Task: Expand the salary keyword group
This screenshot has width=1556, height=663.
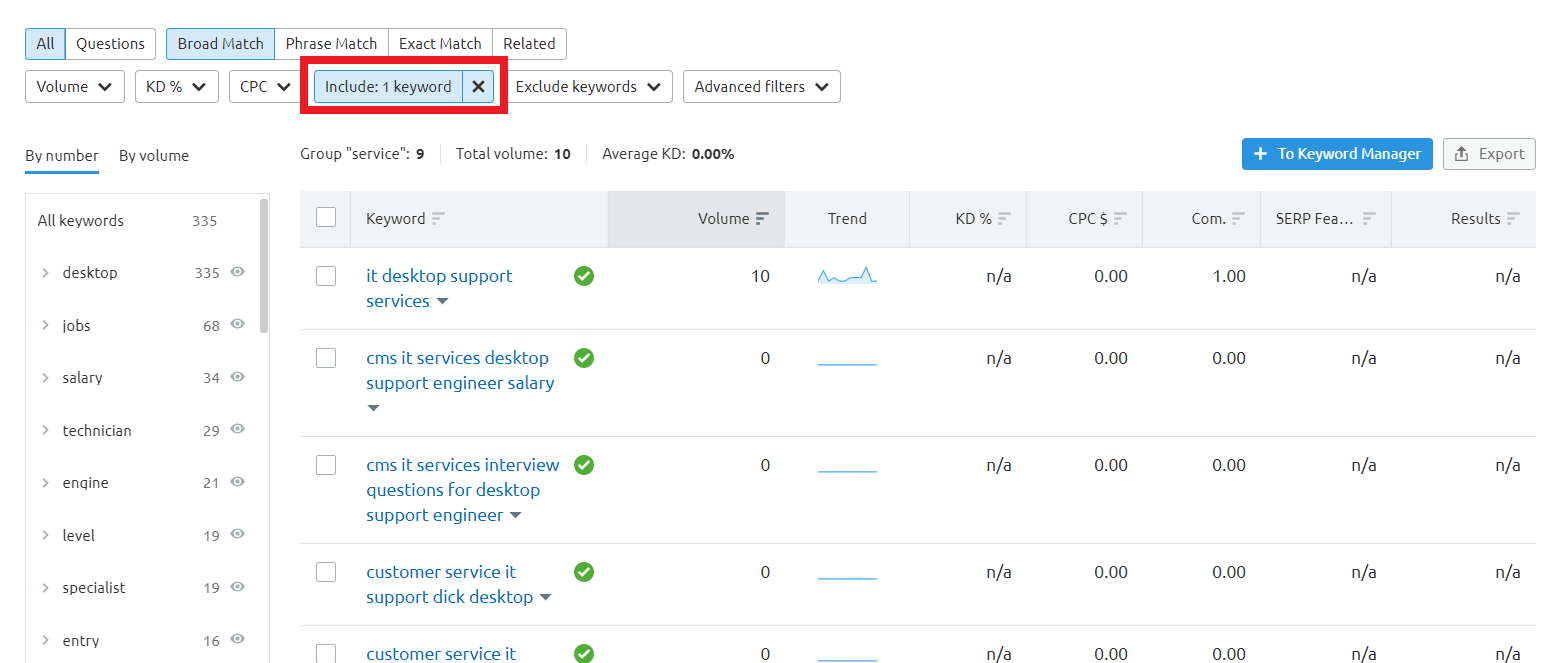Action: pos(45,378)
